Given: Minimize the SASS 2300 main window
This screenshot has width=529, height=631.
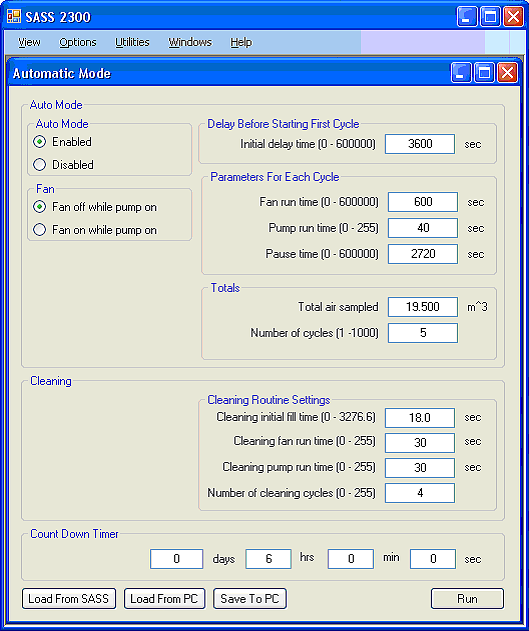Looking at the screenshot, I should click(467, 17).
